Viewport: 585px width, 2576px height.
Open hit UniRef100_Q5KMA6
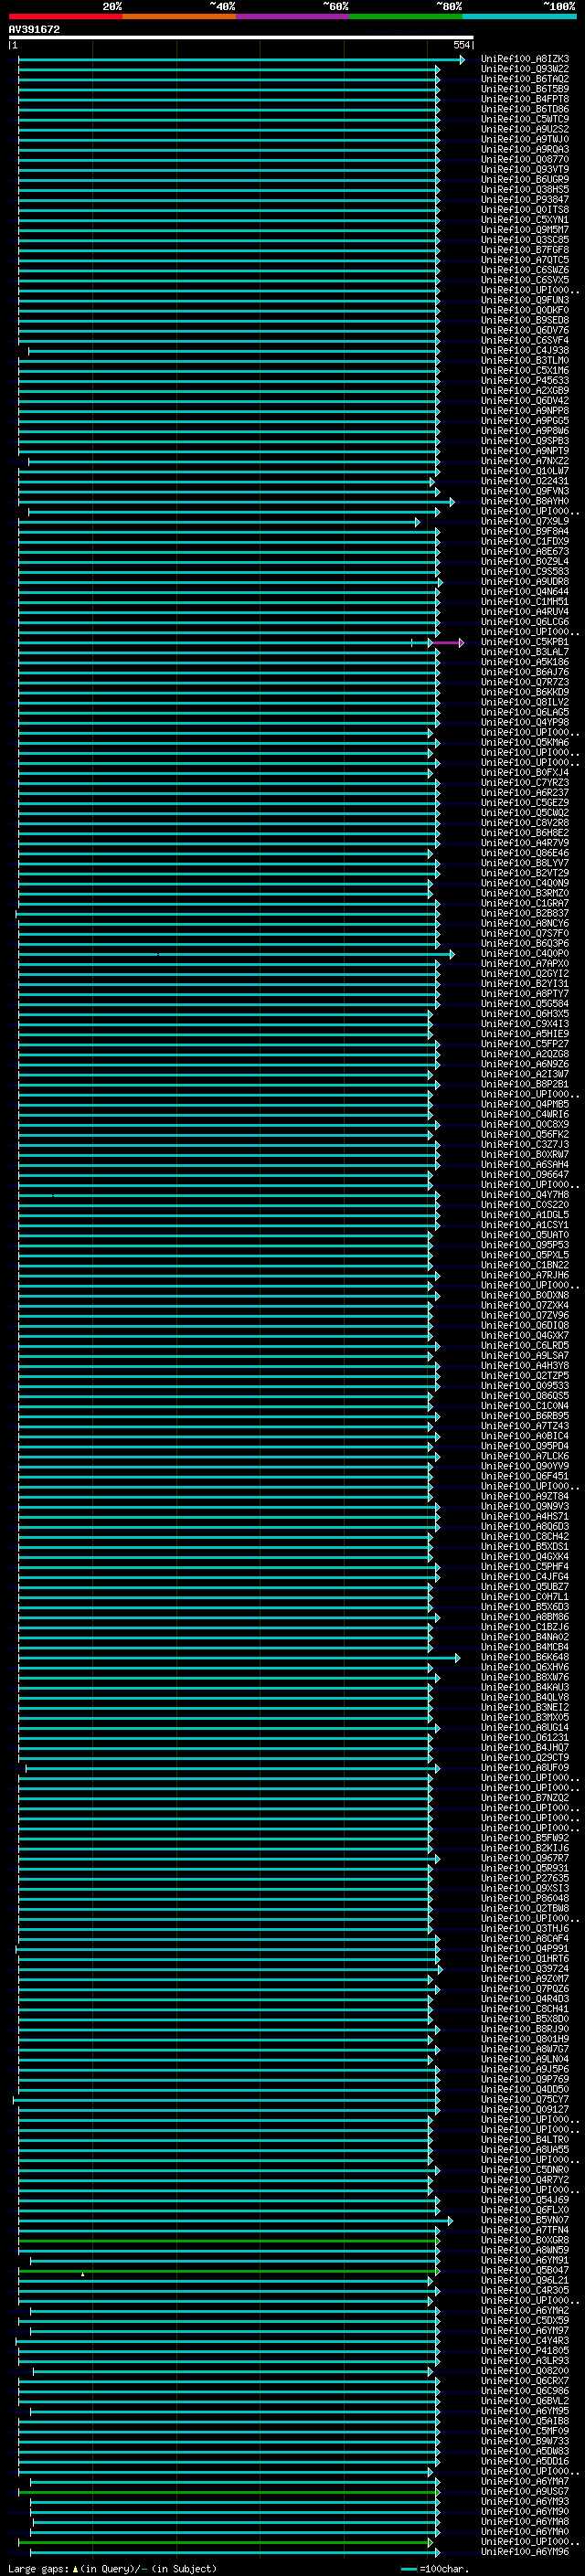point(525,743)
